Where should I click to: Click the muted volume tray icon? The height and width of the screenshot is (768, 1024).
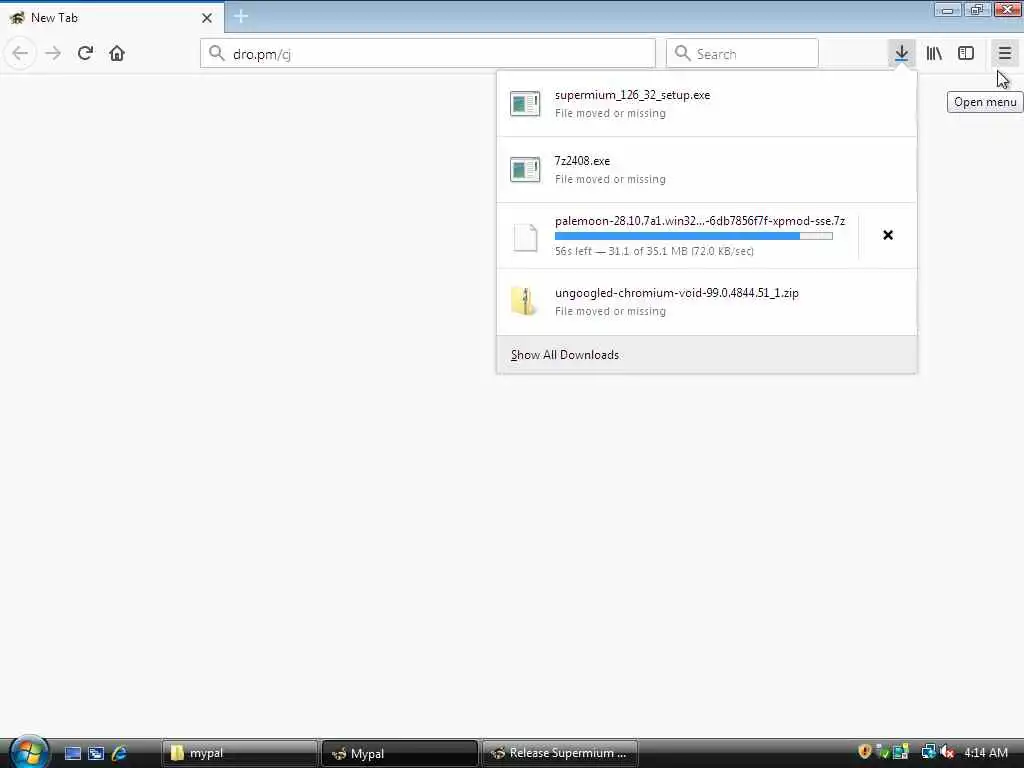pyautogui.click(x=947, y=752)
